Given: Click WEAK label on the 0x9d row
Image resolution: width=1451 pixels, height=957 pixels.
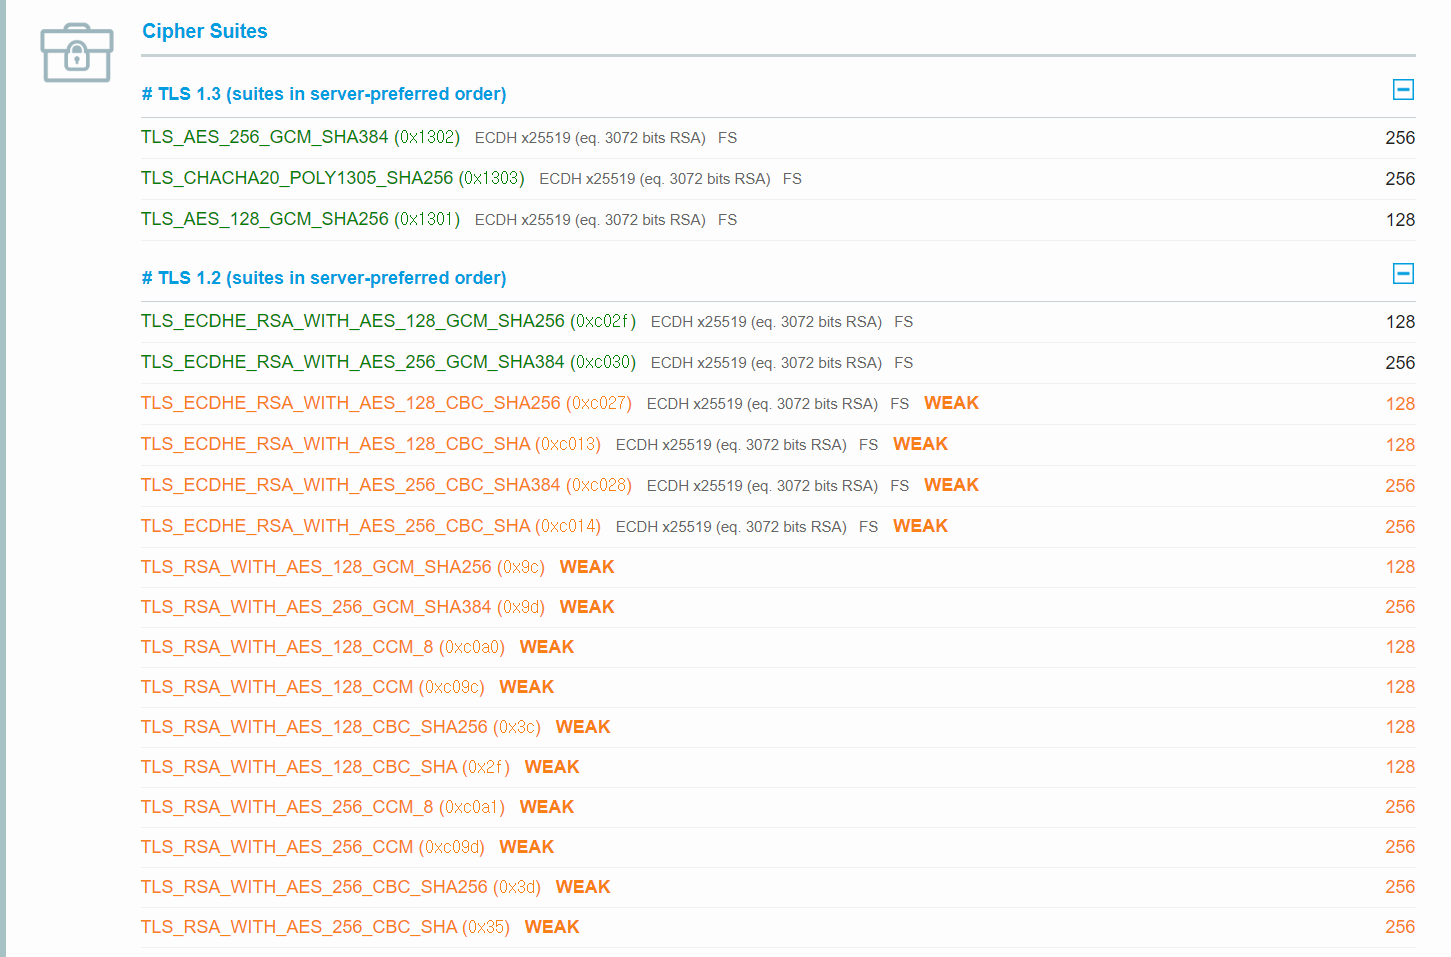Looking at the screenshot, I should point(587,607).
